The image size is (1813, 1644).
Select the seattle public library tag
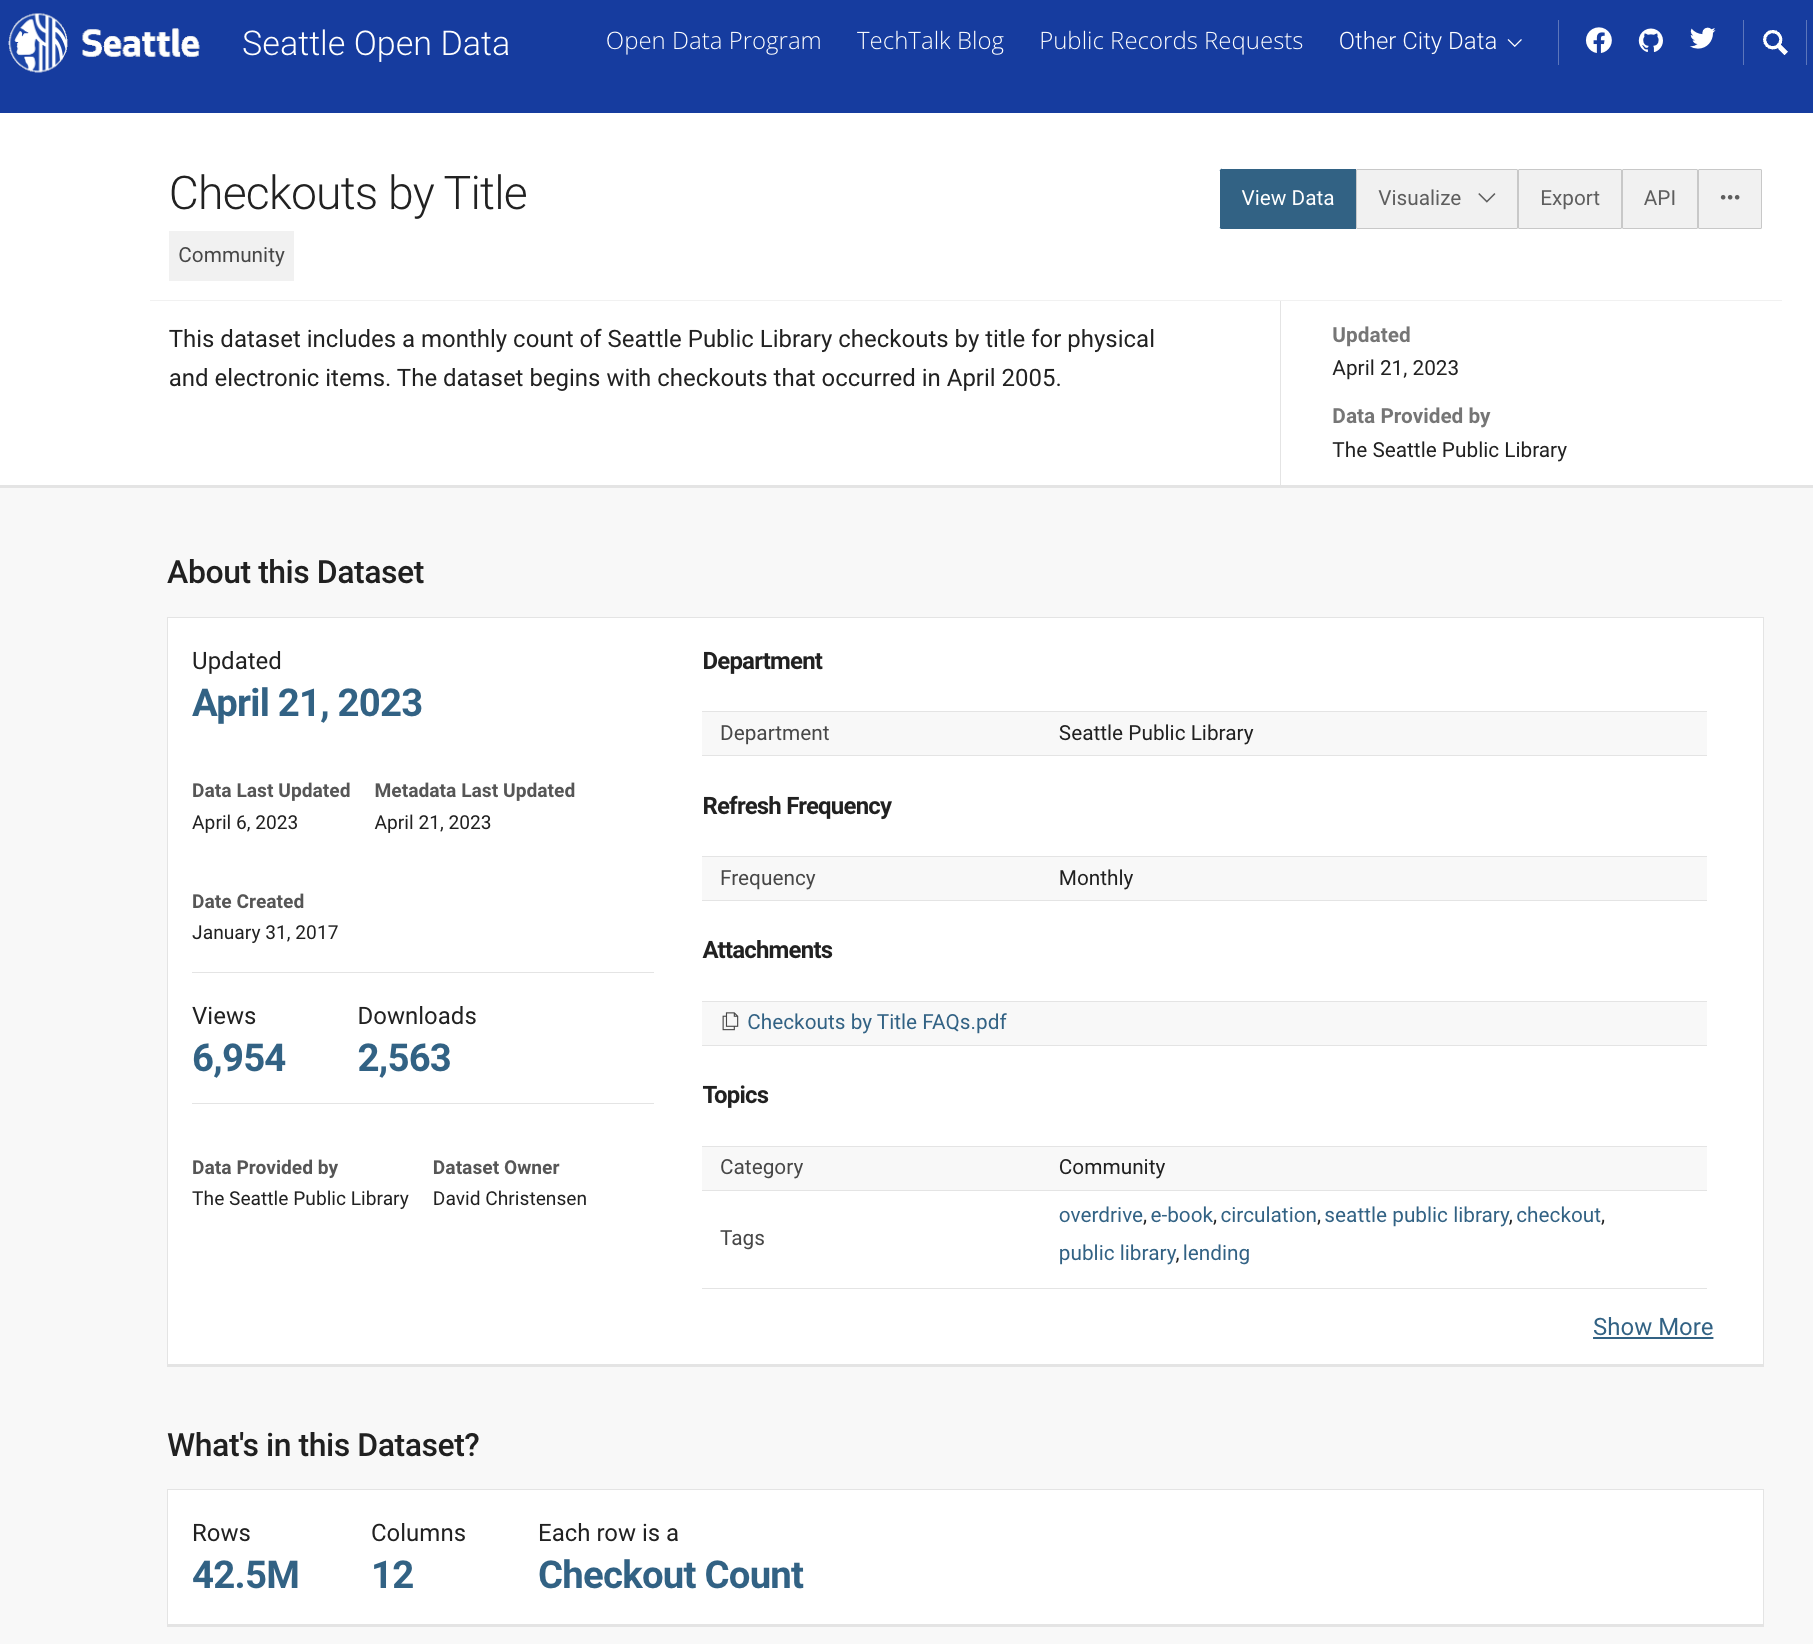1415,1215
